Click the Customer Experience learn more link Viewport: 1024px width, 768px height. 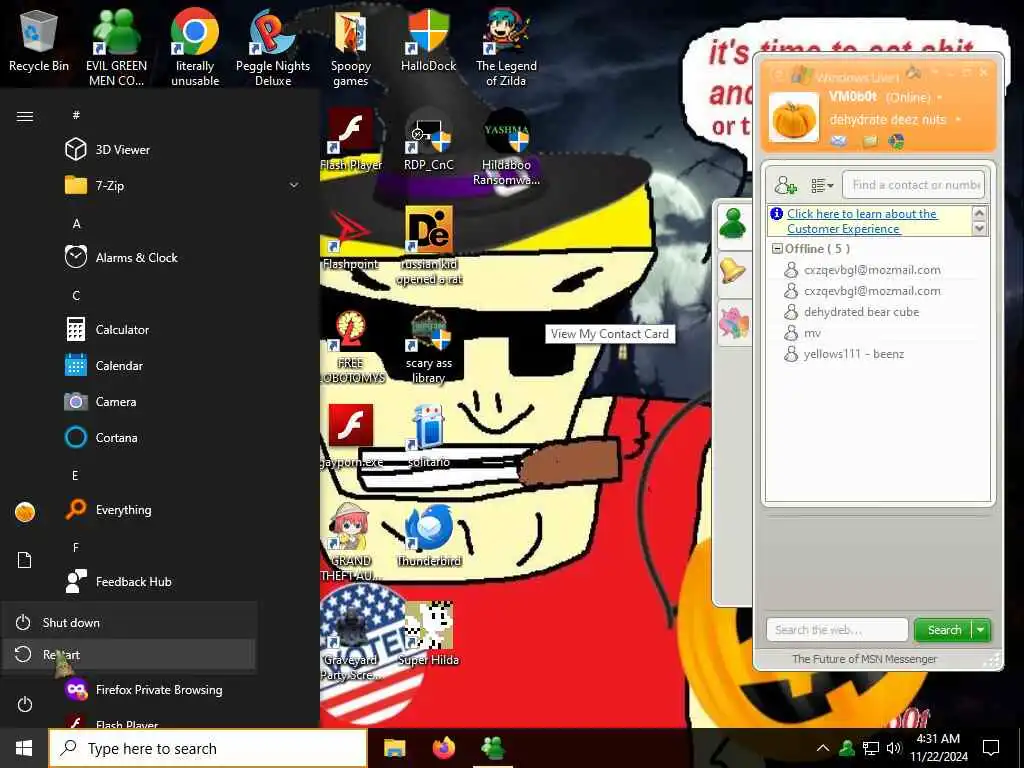click(861, 221)
